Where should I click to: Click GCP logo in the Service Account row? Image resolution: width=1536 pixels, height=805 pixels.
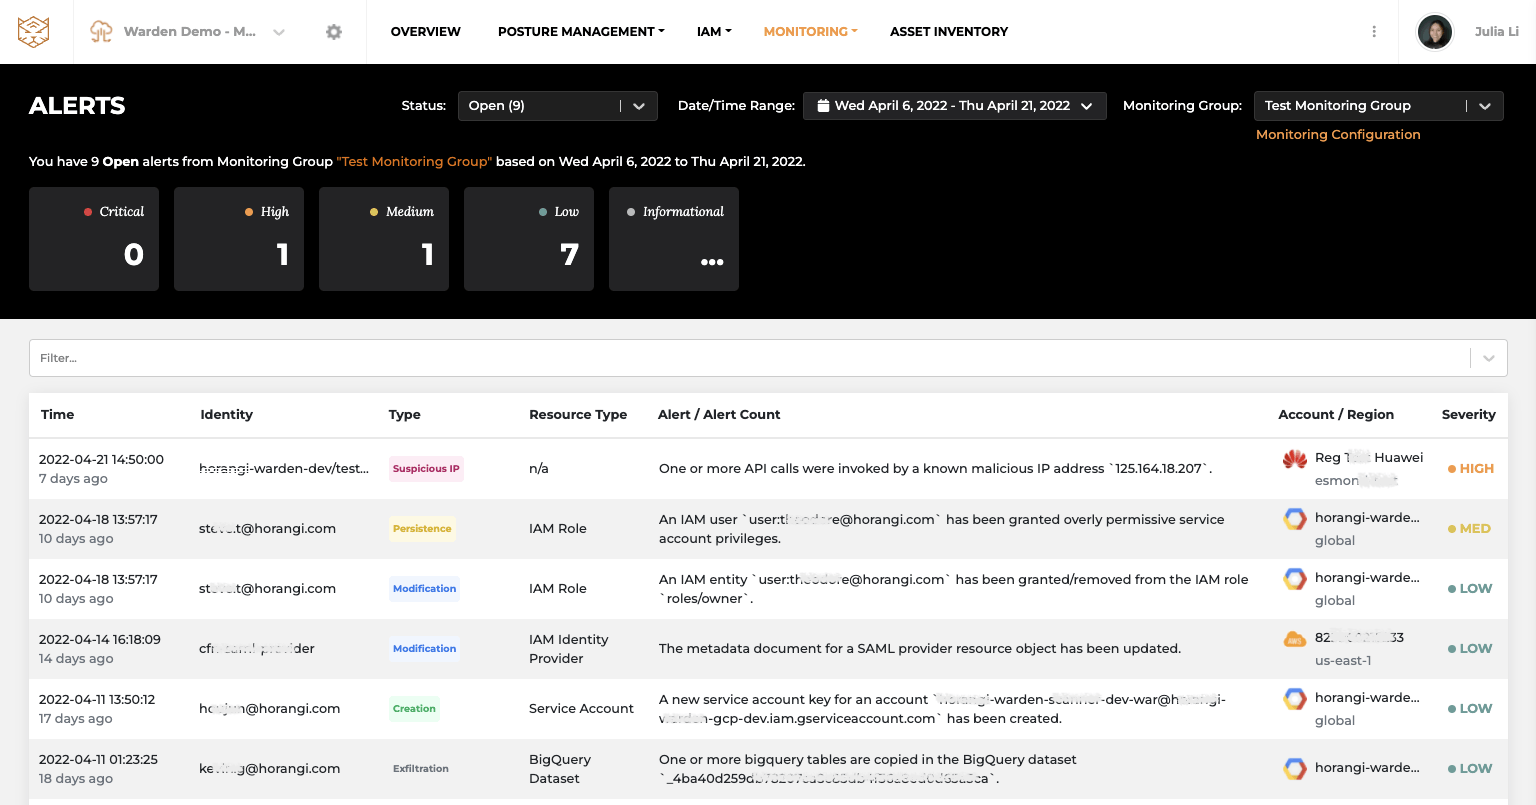point(1295,699)
